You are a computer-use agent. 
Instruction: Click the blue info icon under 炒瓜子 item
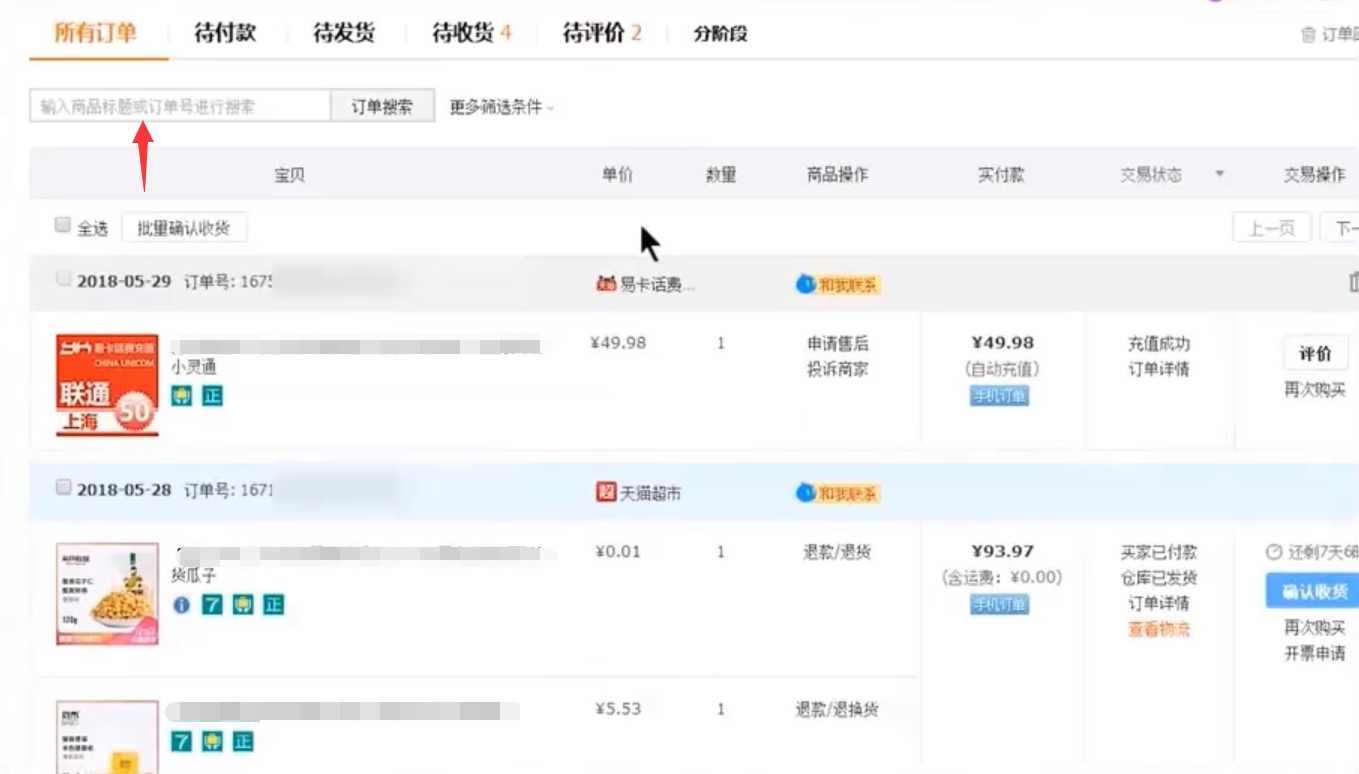181,605
